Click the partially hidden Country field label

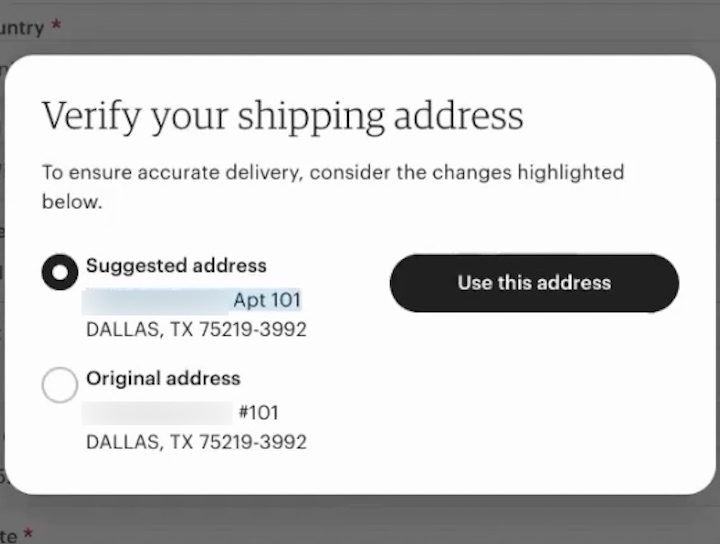[22, 27]
